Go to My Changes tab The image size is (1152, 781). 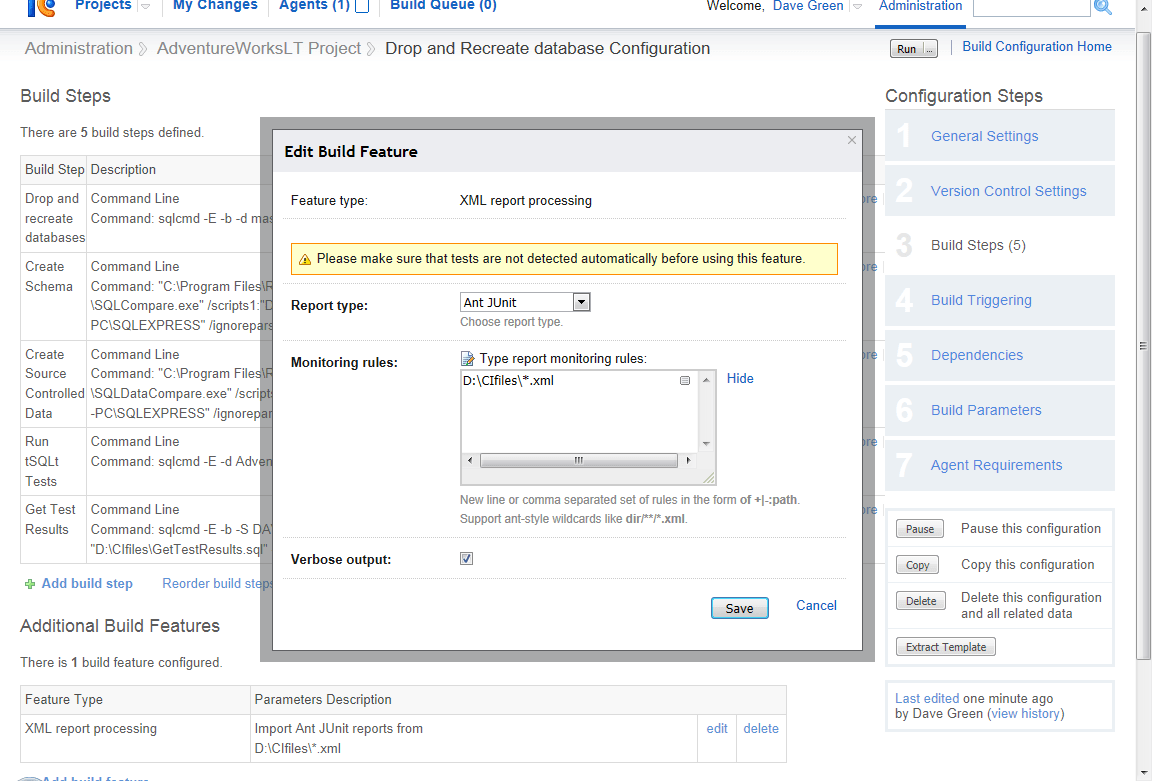point(215,6)
